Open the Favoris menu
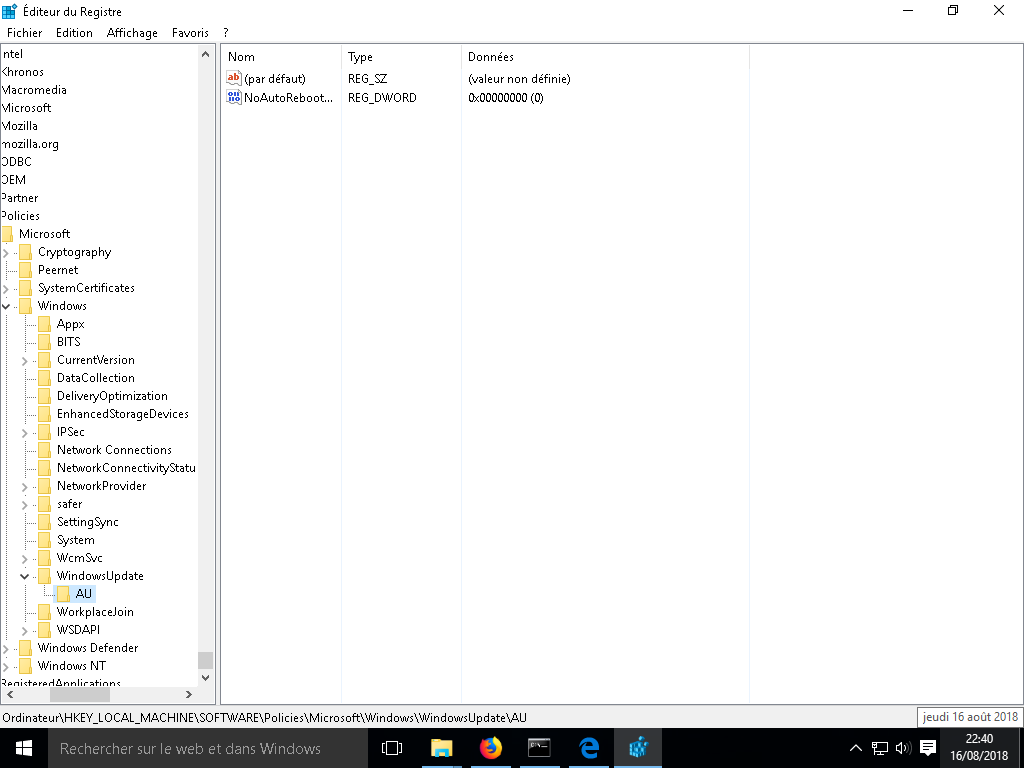 190,33
